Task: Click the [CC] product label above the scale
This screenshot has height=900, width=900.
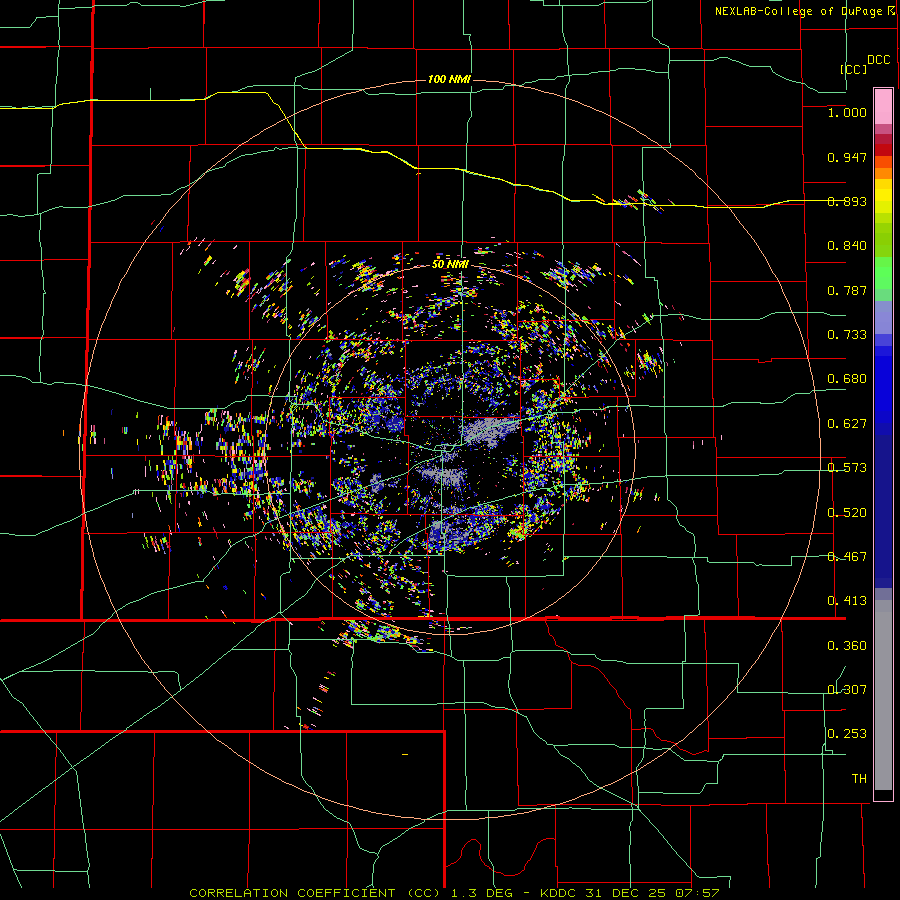Action: [853, 69]
